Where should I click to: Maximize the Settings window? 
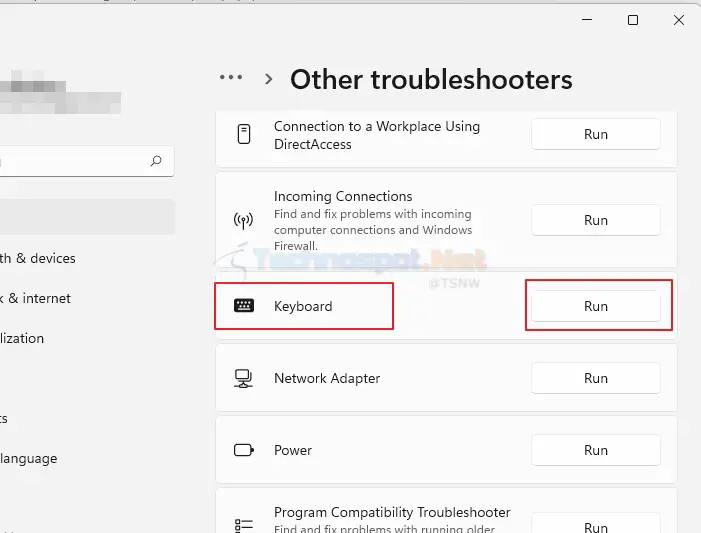[633, 20]
